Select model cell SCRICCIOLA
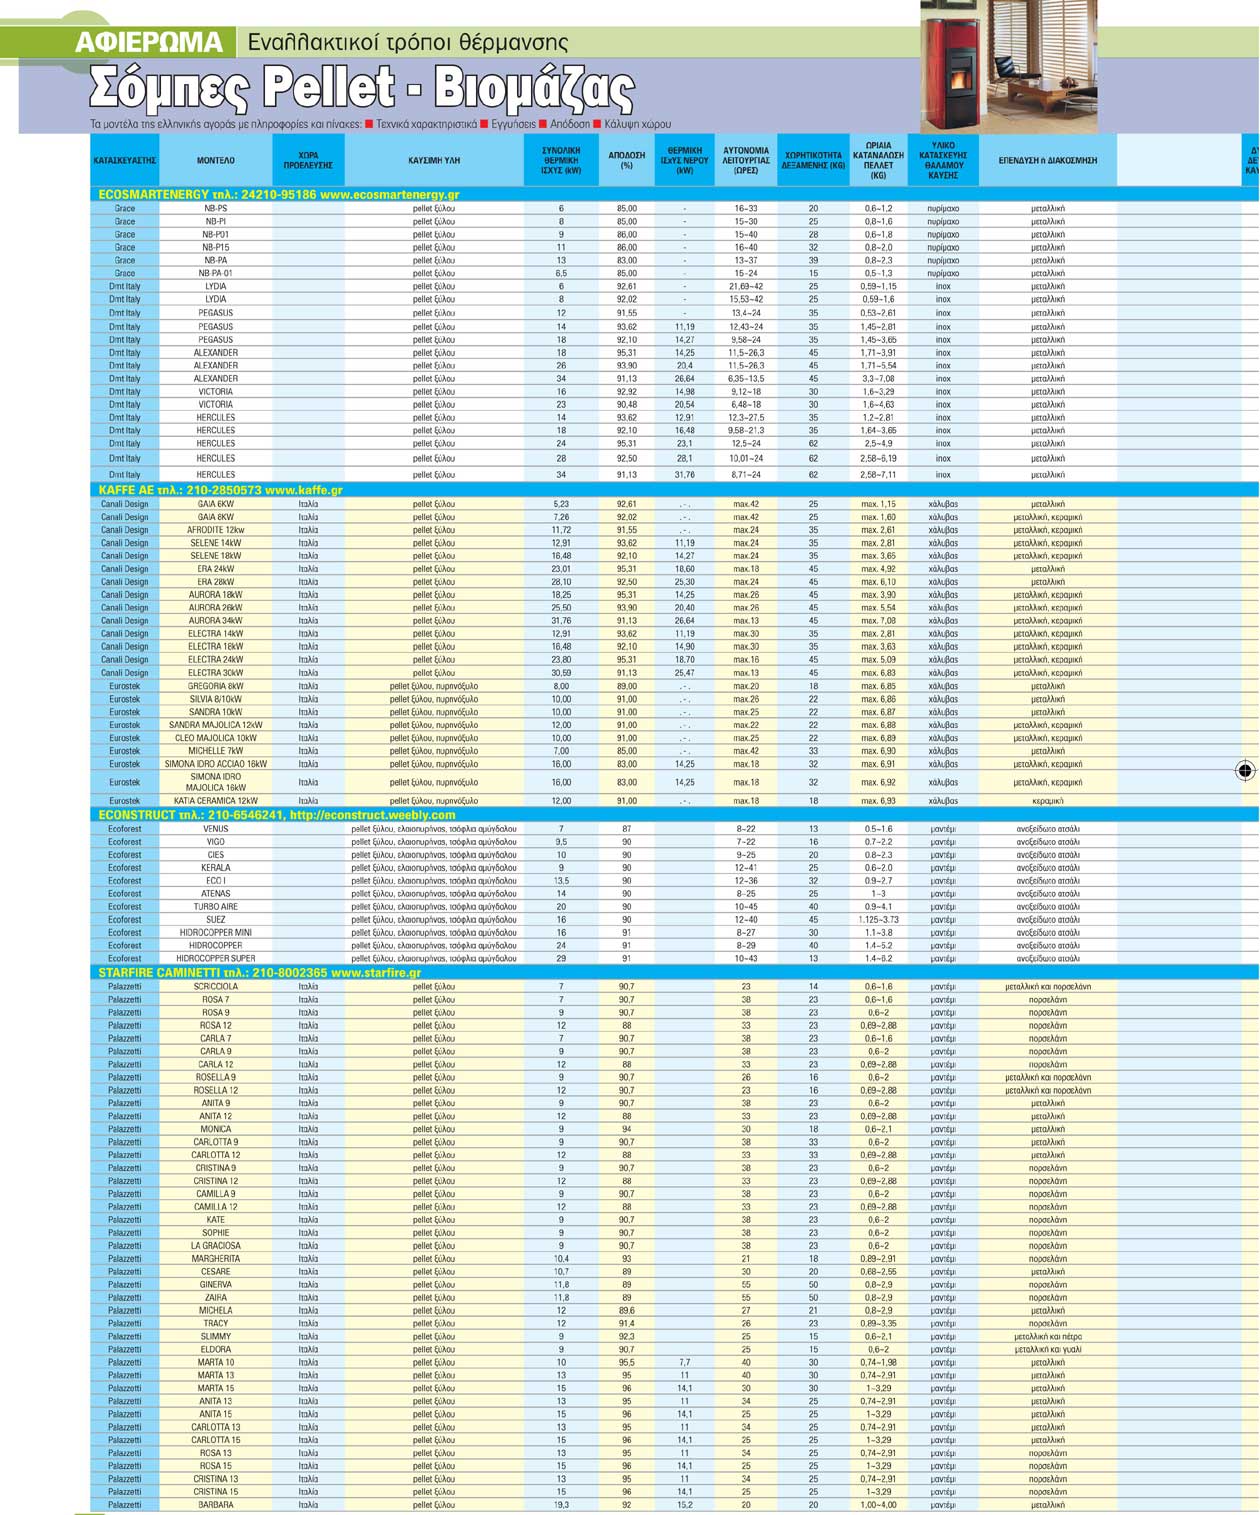1260x1515 pixels. 215,987
